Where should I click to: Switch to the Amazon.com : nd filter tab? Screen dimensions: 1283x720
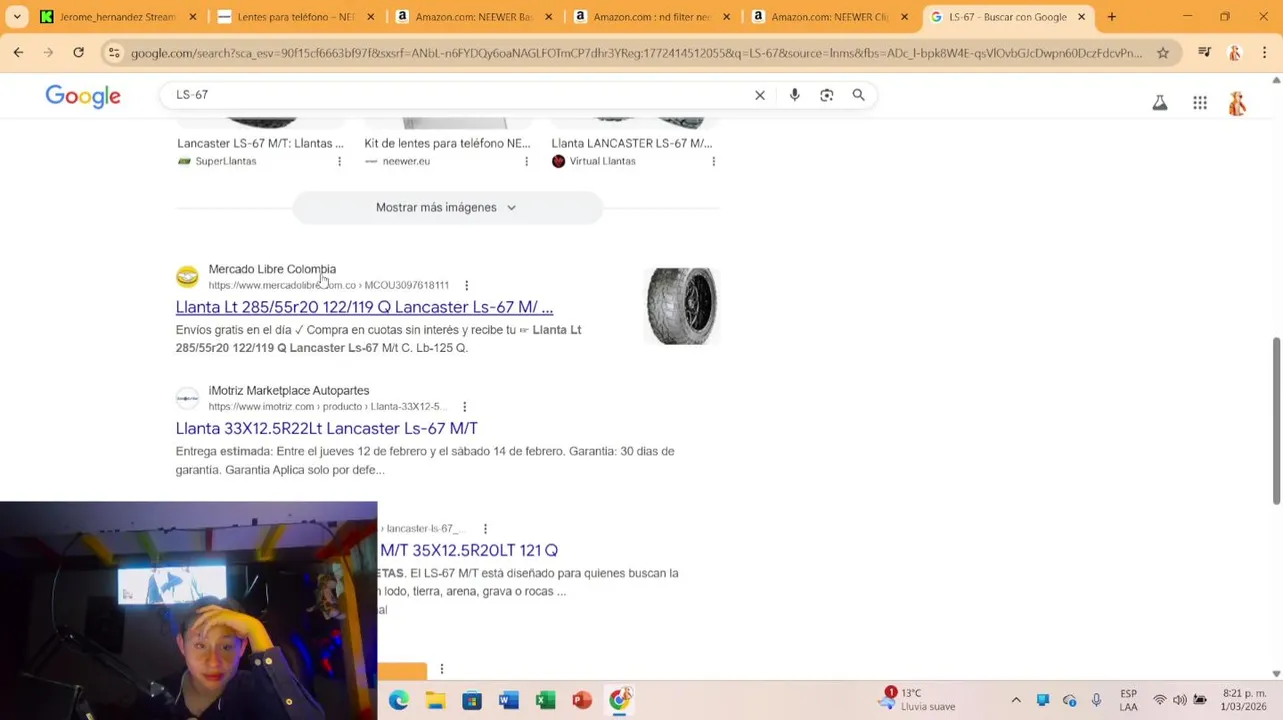[652, 17]
